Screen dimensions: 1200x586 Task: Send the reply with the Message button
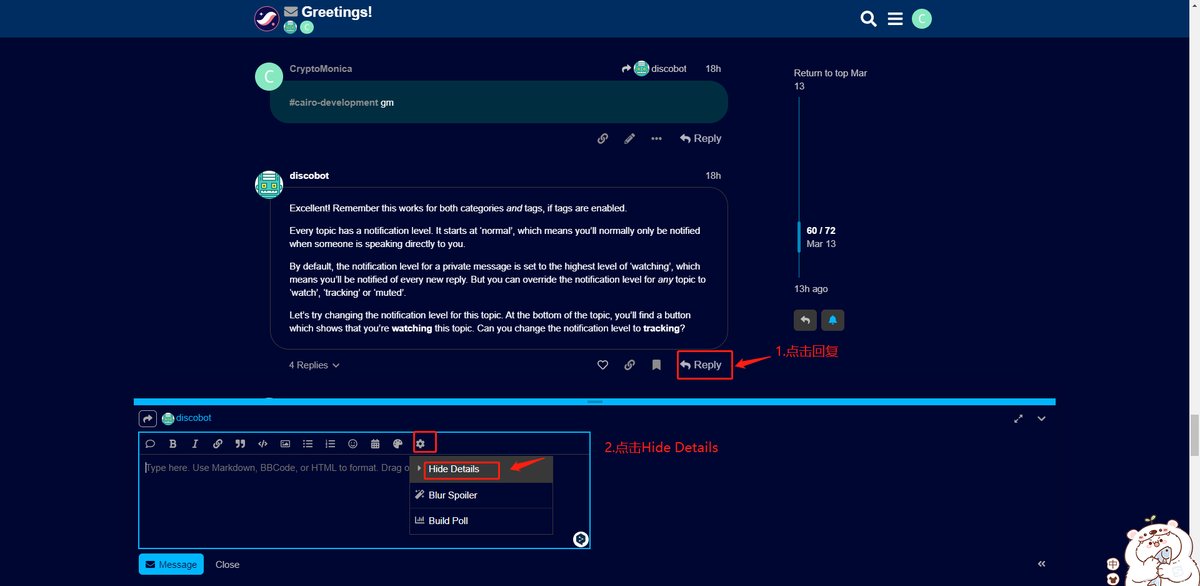coord(171,564)
